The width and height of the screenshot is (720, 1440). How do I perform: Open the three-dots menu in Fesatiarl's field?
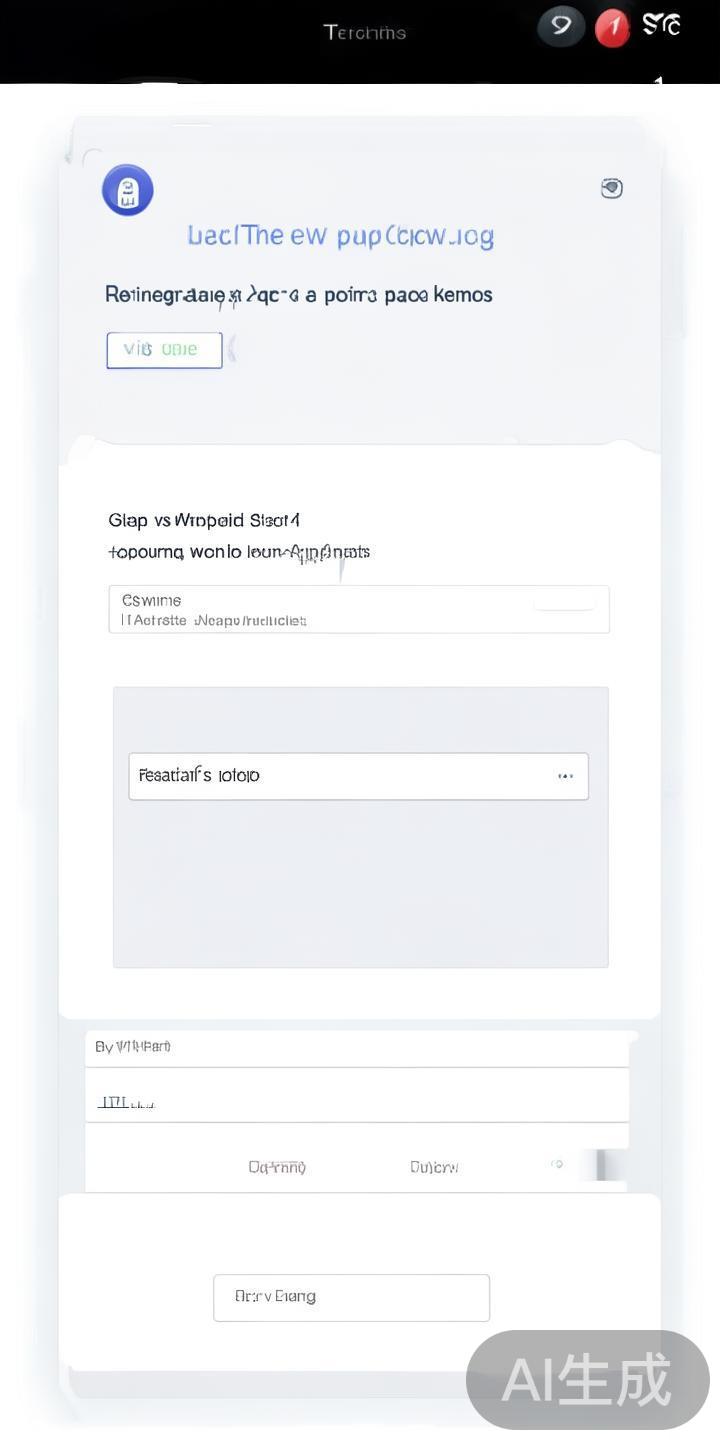[565, 776]
